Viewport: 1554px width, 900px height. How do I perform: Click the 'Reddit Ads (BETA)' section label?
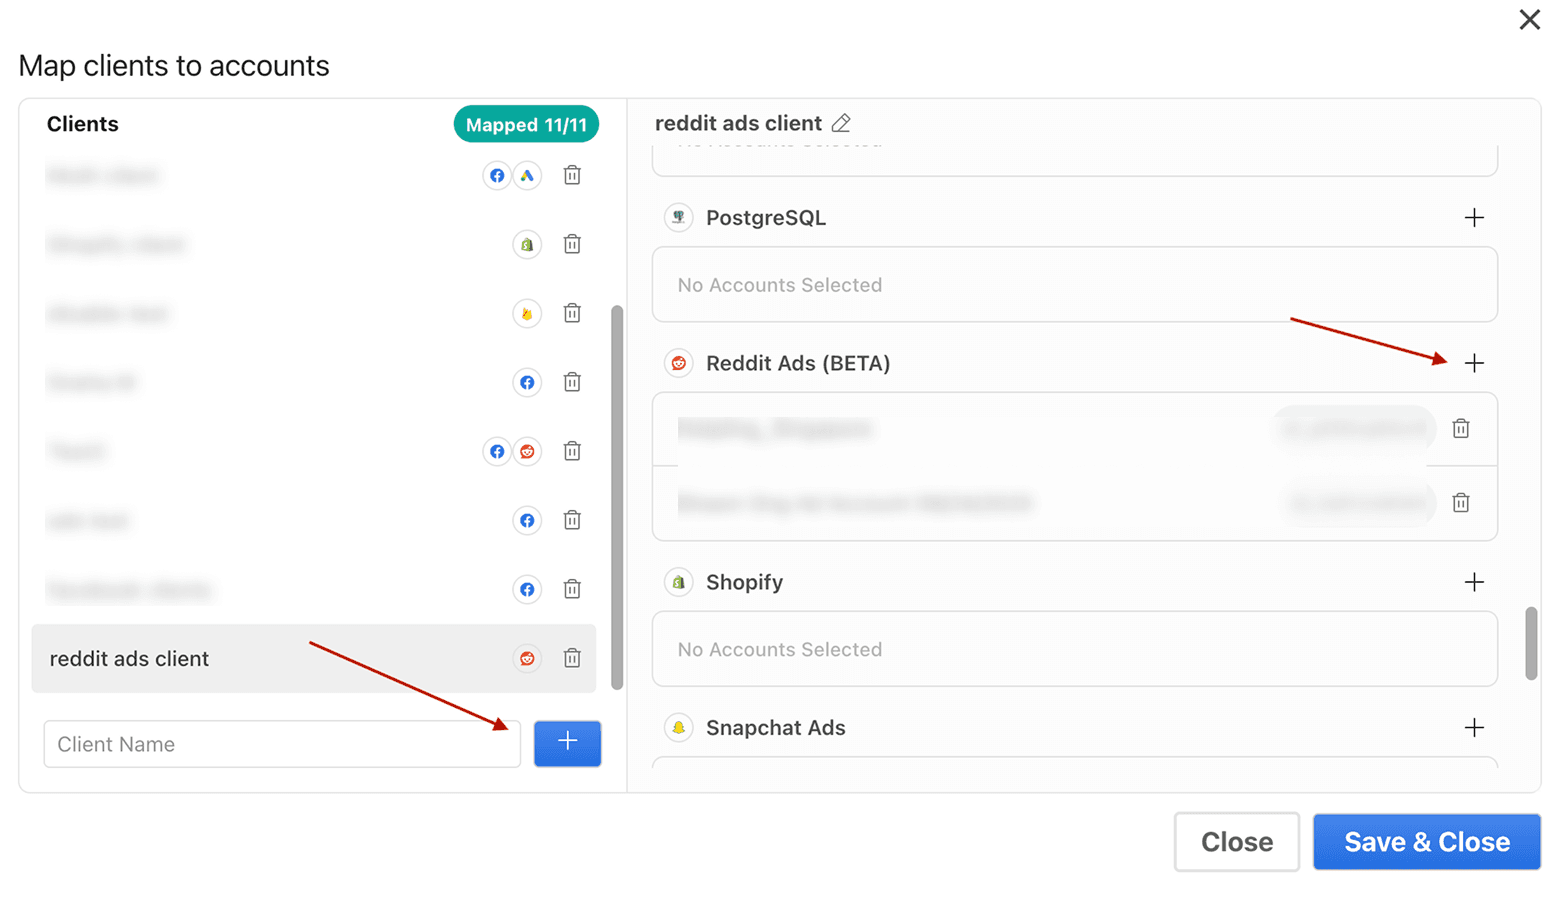tap(798, 363)
